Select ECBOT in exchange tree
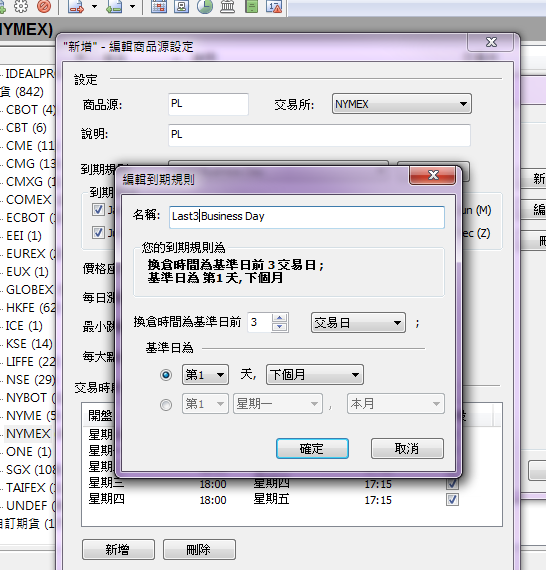 [x=31, y=218]
